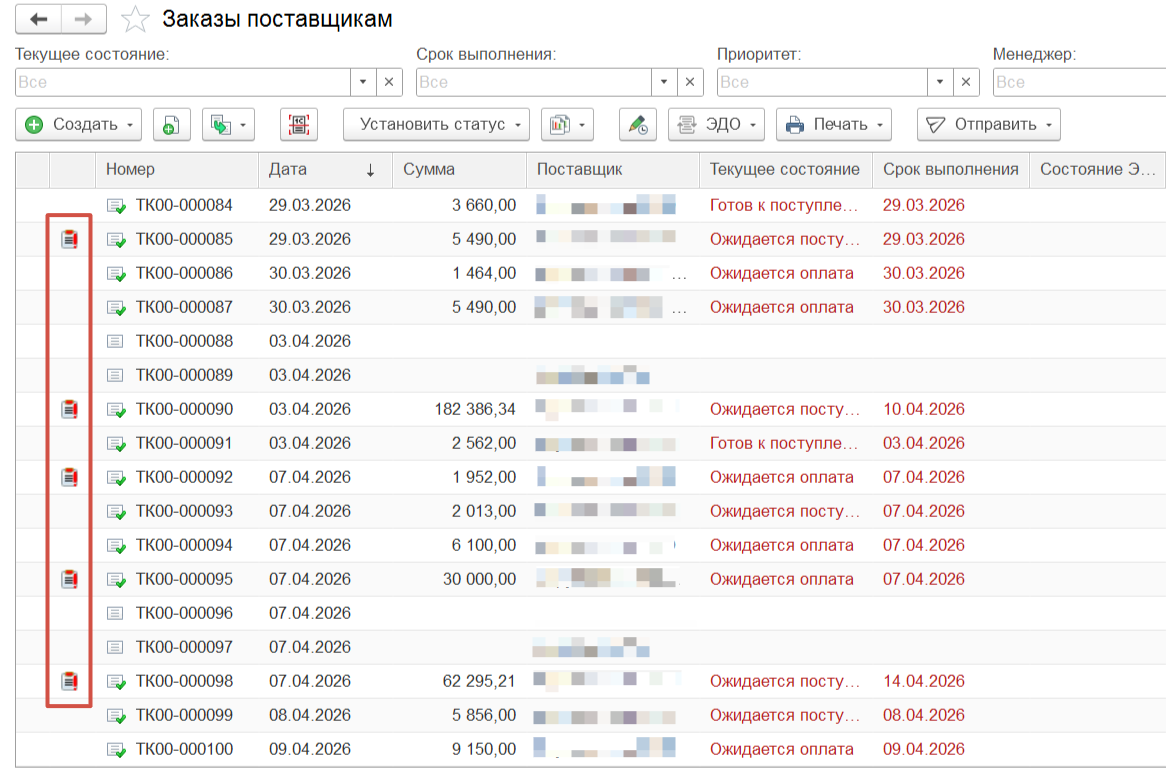Click the sum 182 386,34
The height and width of the screenshot is (771, 1166).
tap(475, 410)
